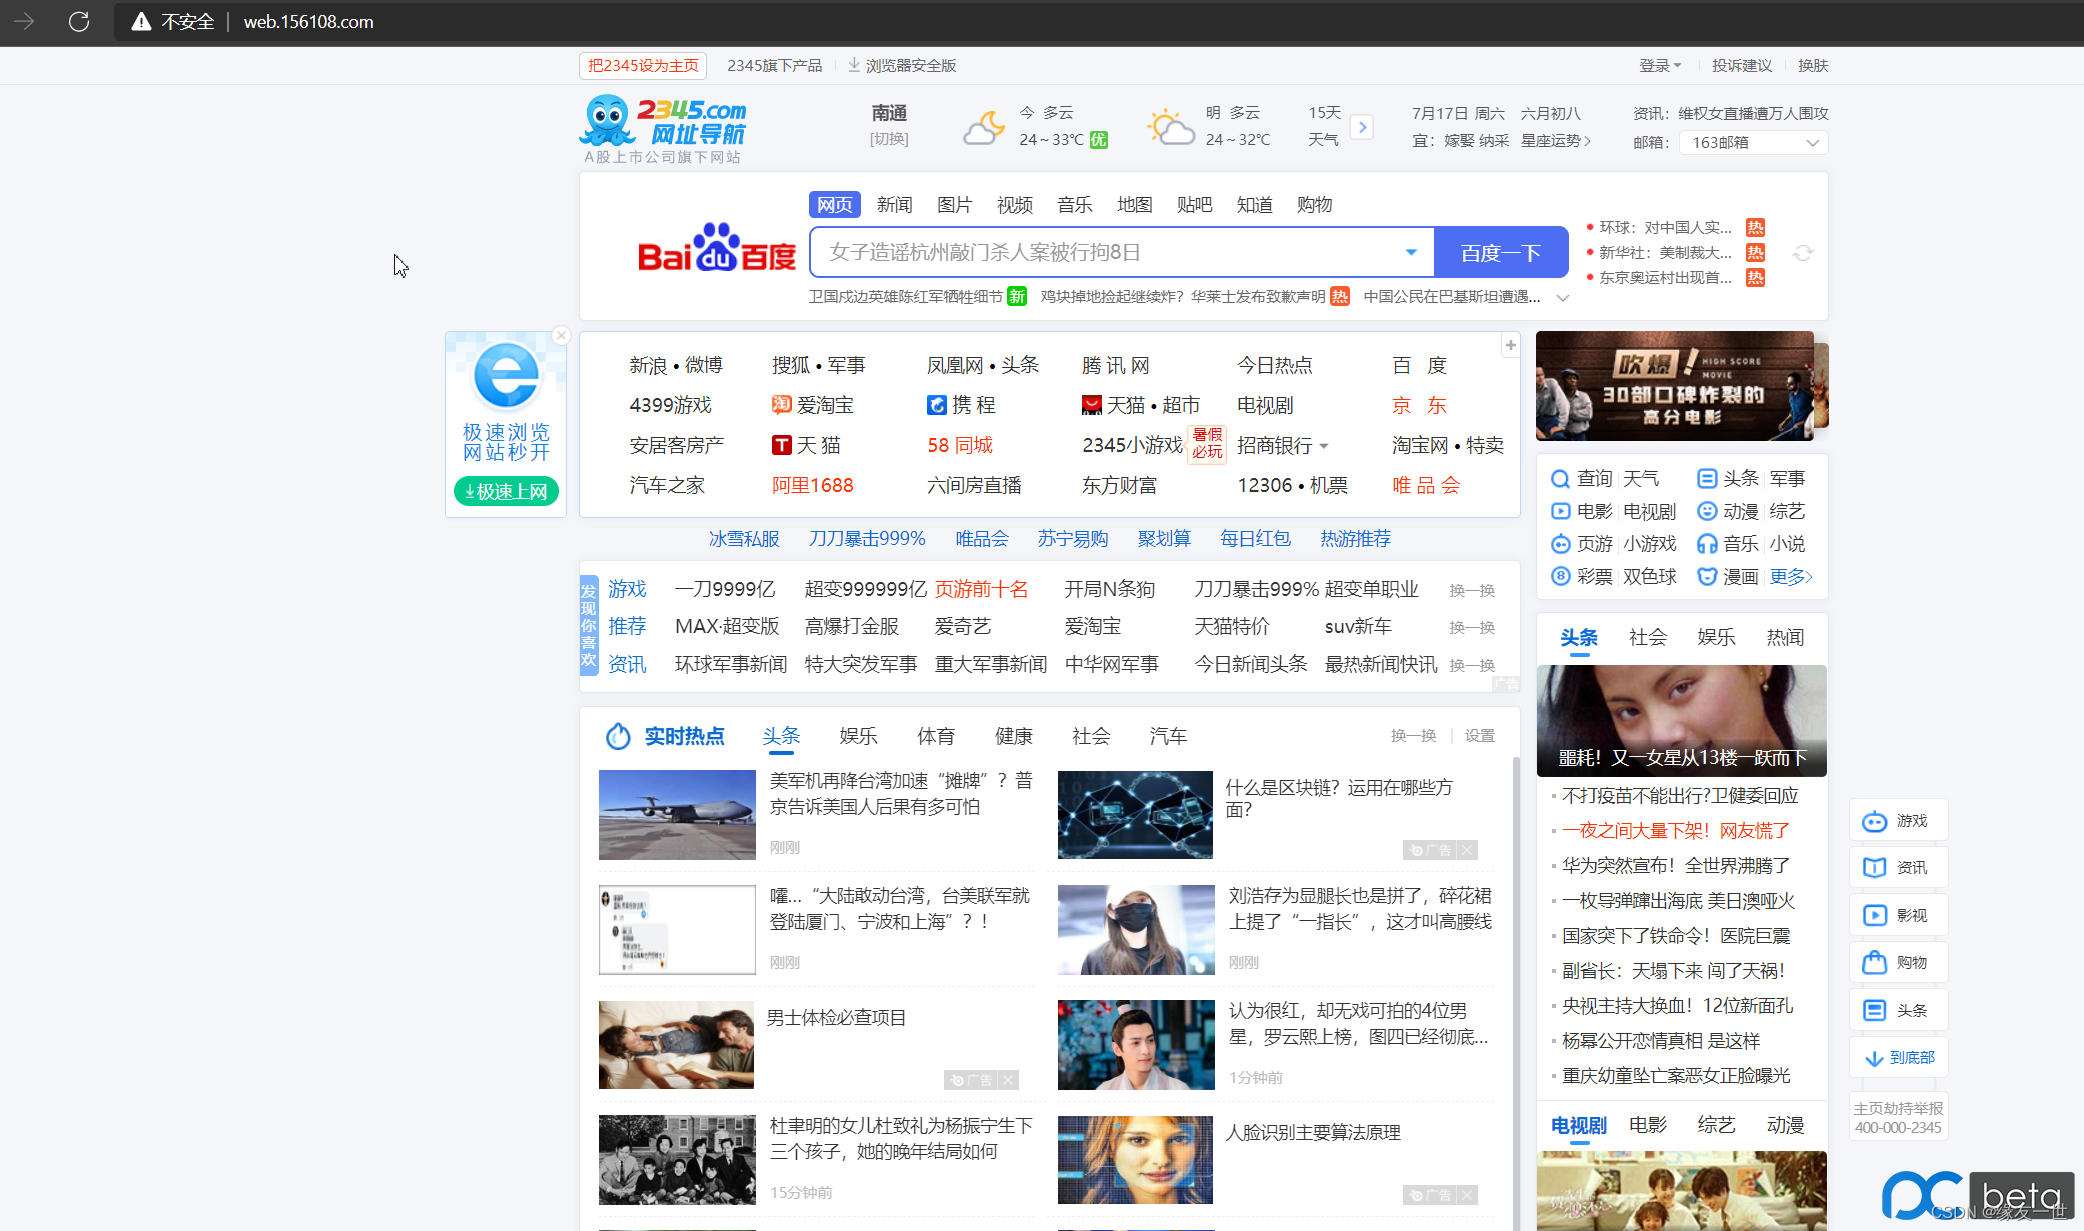Click the tomorrow weather sun icon
This screenshot has height=1231, width=2084.
click(1171, 128)
